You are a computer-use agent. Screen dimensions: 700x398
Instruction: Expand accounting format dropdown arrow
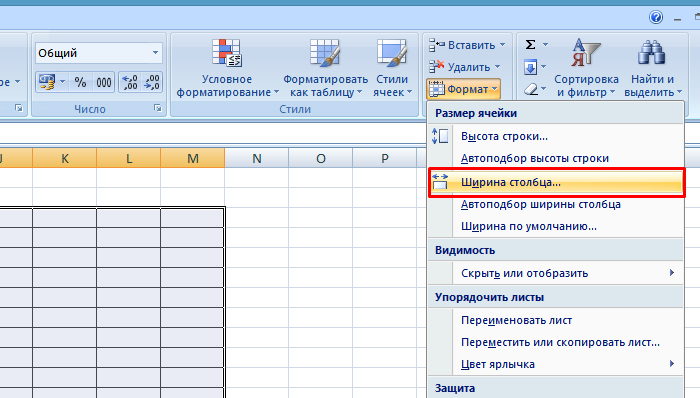(x=62, y=82)
